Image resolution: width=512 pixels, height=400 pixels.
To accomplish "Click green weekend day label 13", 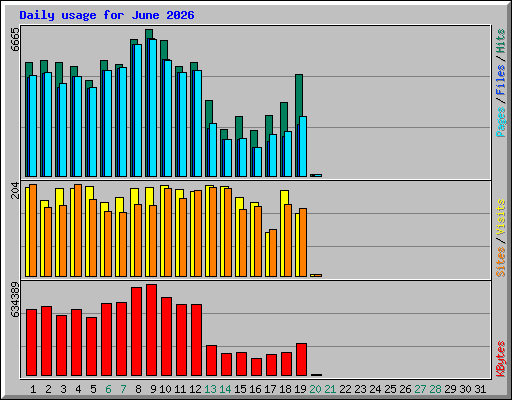I will [x=210, y=389].
